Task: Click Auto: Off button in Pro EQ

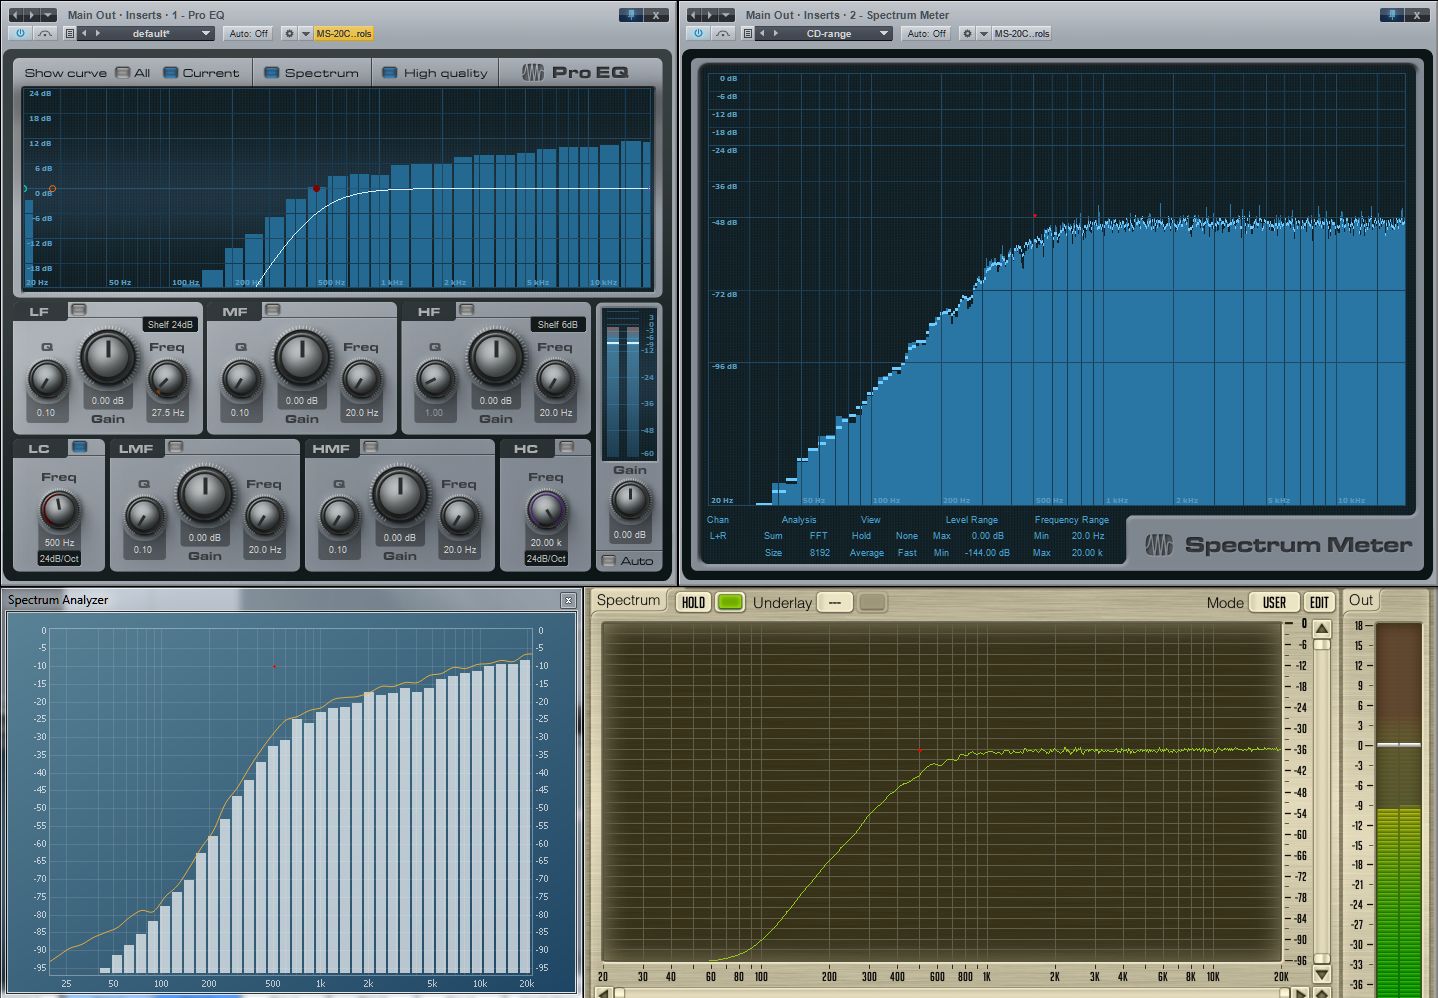Action: [x=249, y=33]
